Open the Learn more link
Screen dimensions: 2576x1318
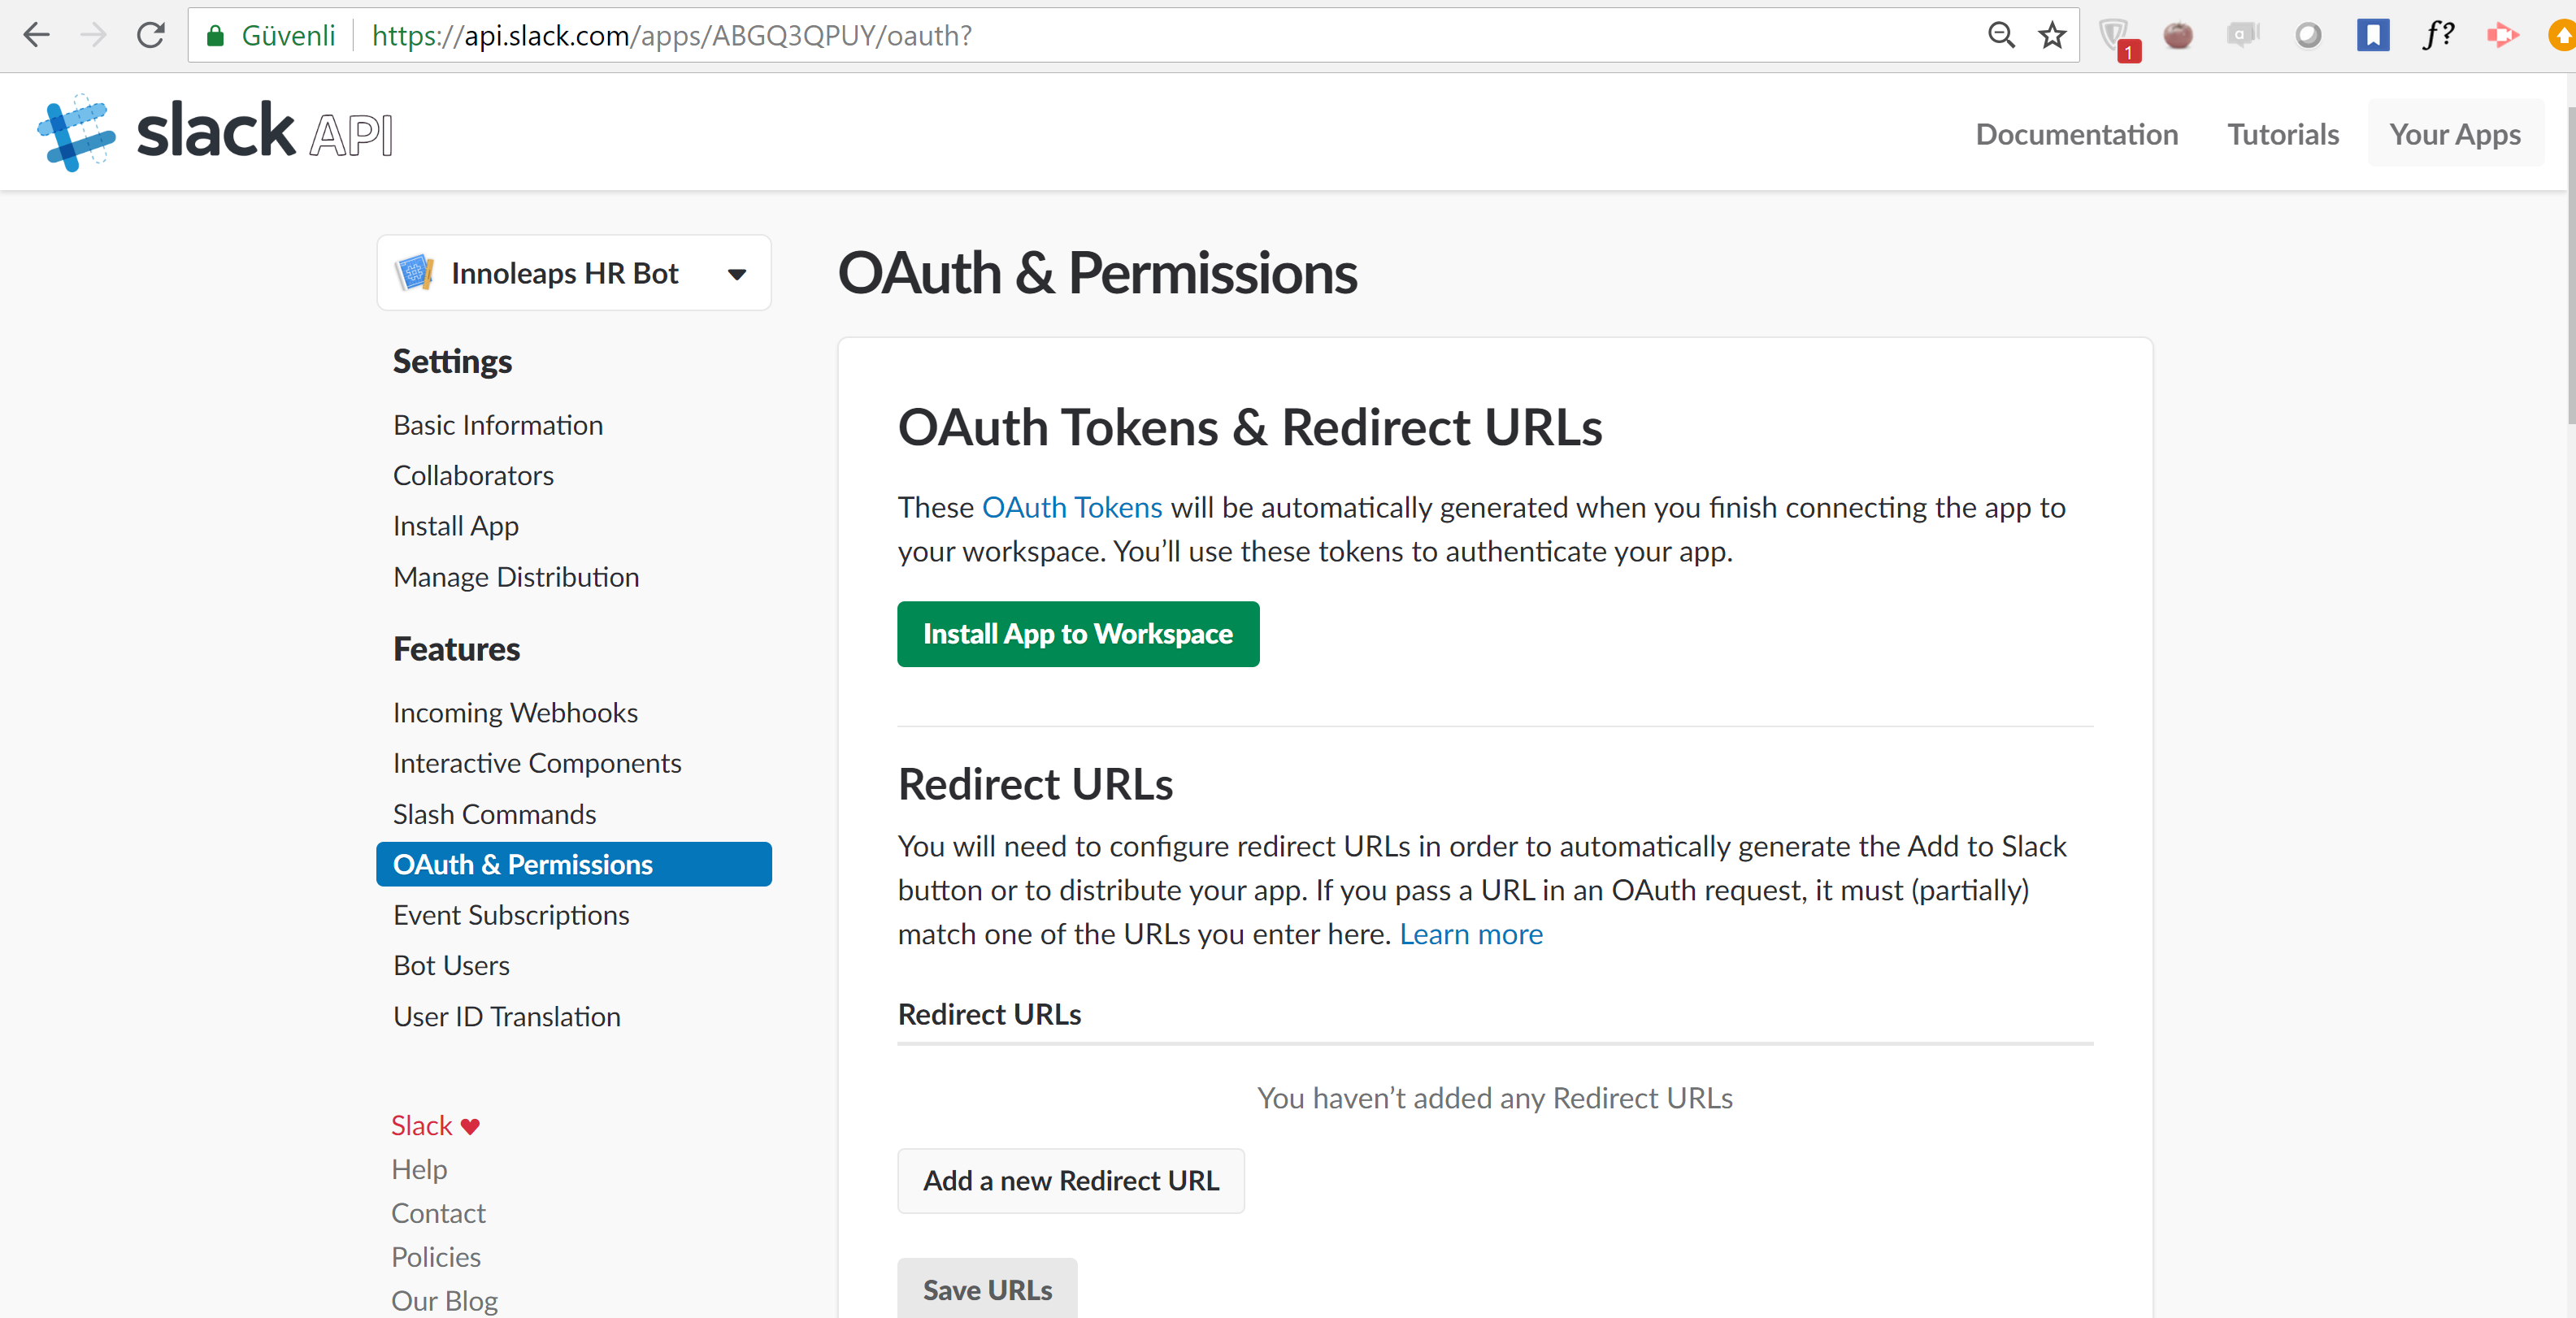click(1470, 934)
